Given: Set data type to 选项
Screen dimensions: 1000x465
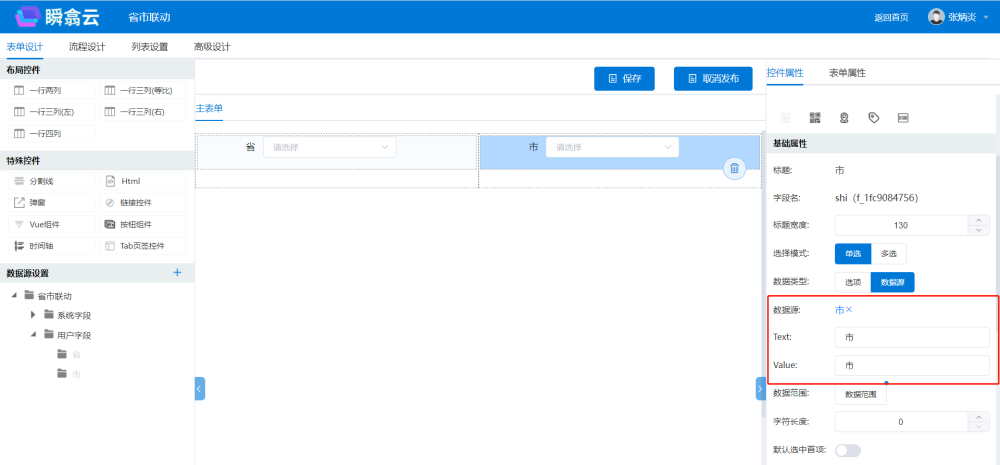Looking at the screenshot, I should tap(853, 283).
